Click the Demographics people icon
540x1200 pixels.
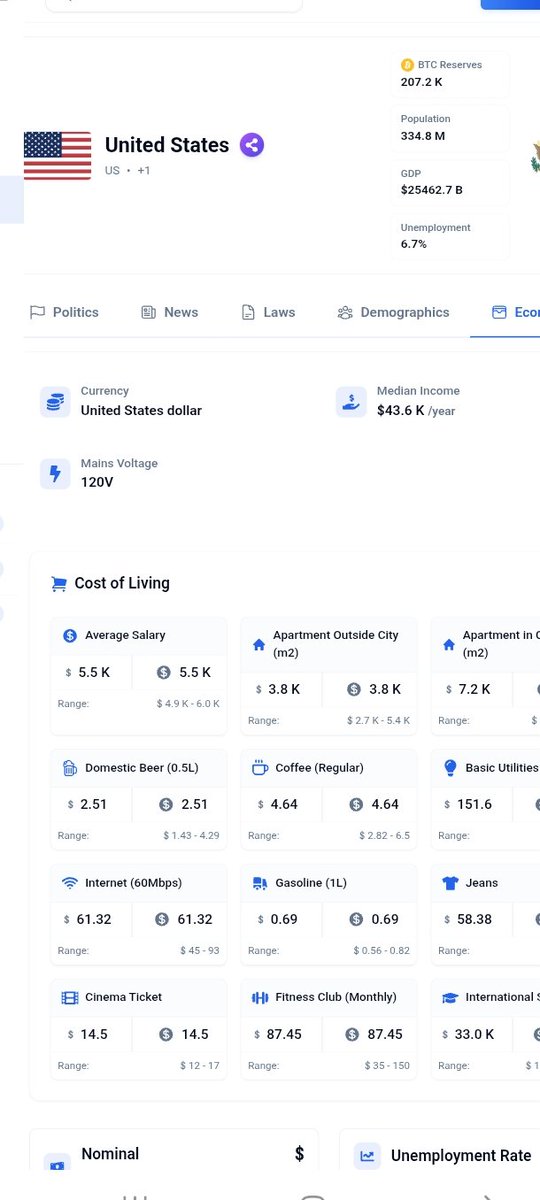[x=345, y=312]
